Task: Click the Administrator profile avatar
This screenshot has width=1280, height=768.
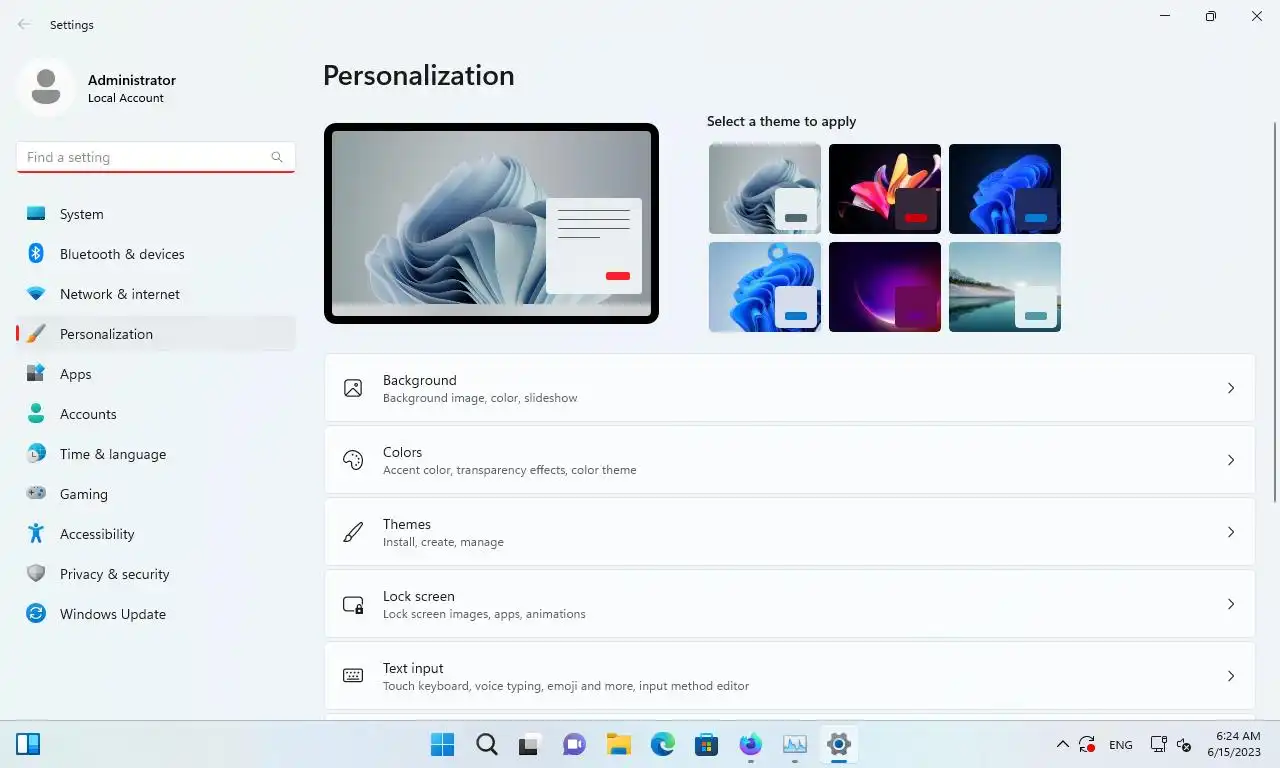Action: [45, 87]
